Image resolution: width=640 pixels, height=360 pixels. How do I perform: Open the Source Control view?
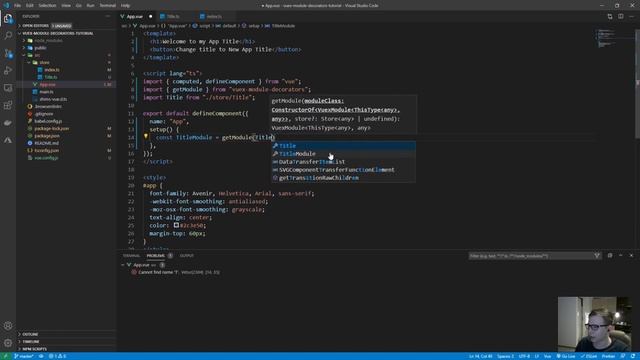[8, 53]
